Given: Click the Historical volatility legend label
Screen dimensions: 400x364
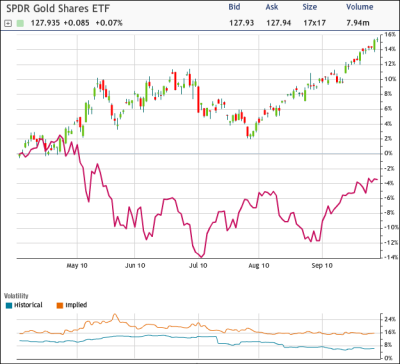Looking at the screenshot, I should tap(28, 305).
